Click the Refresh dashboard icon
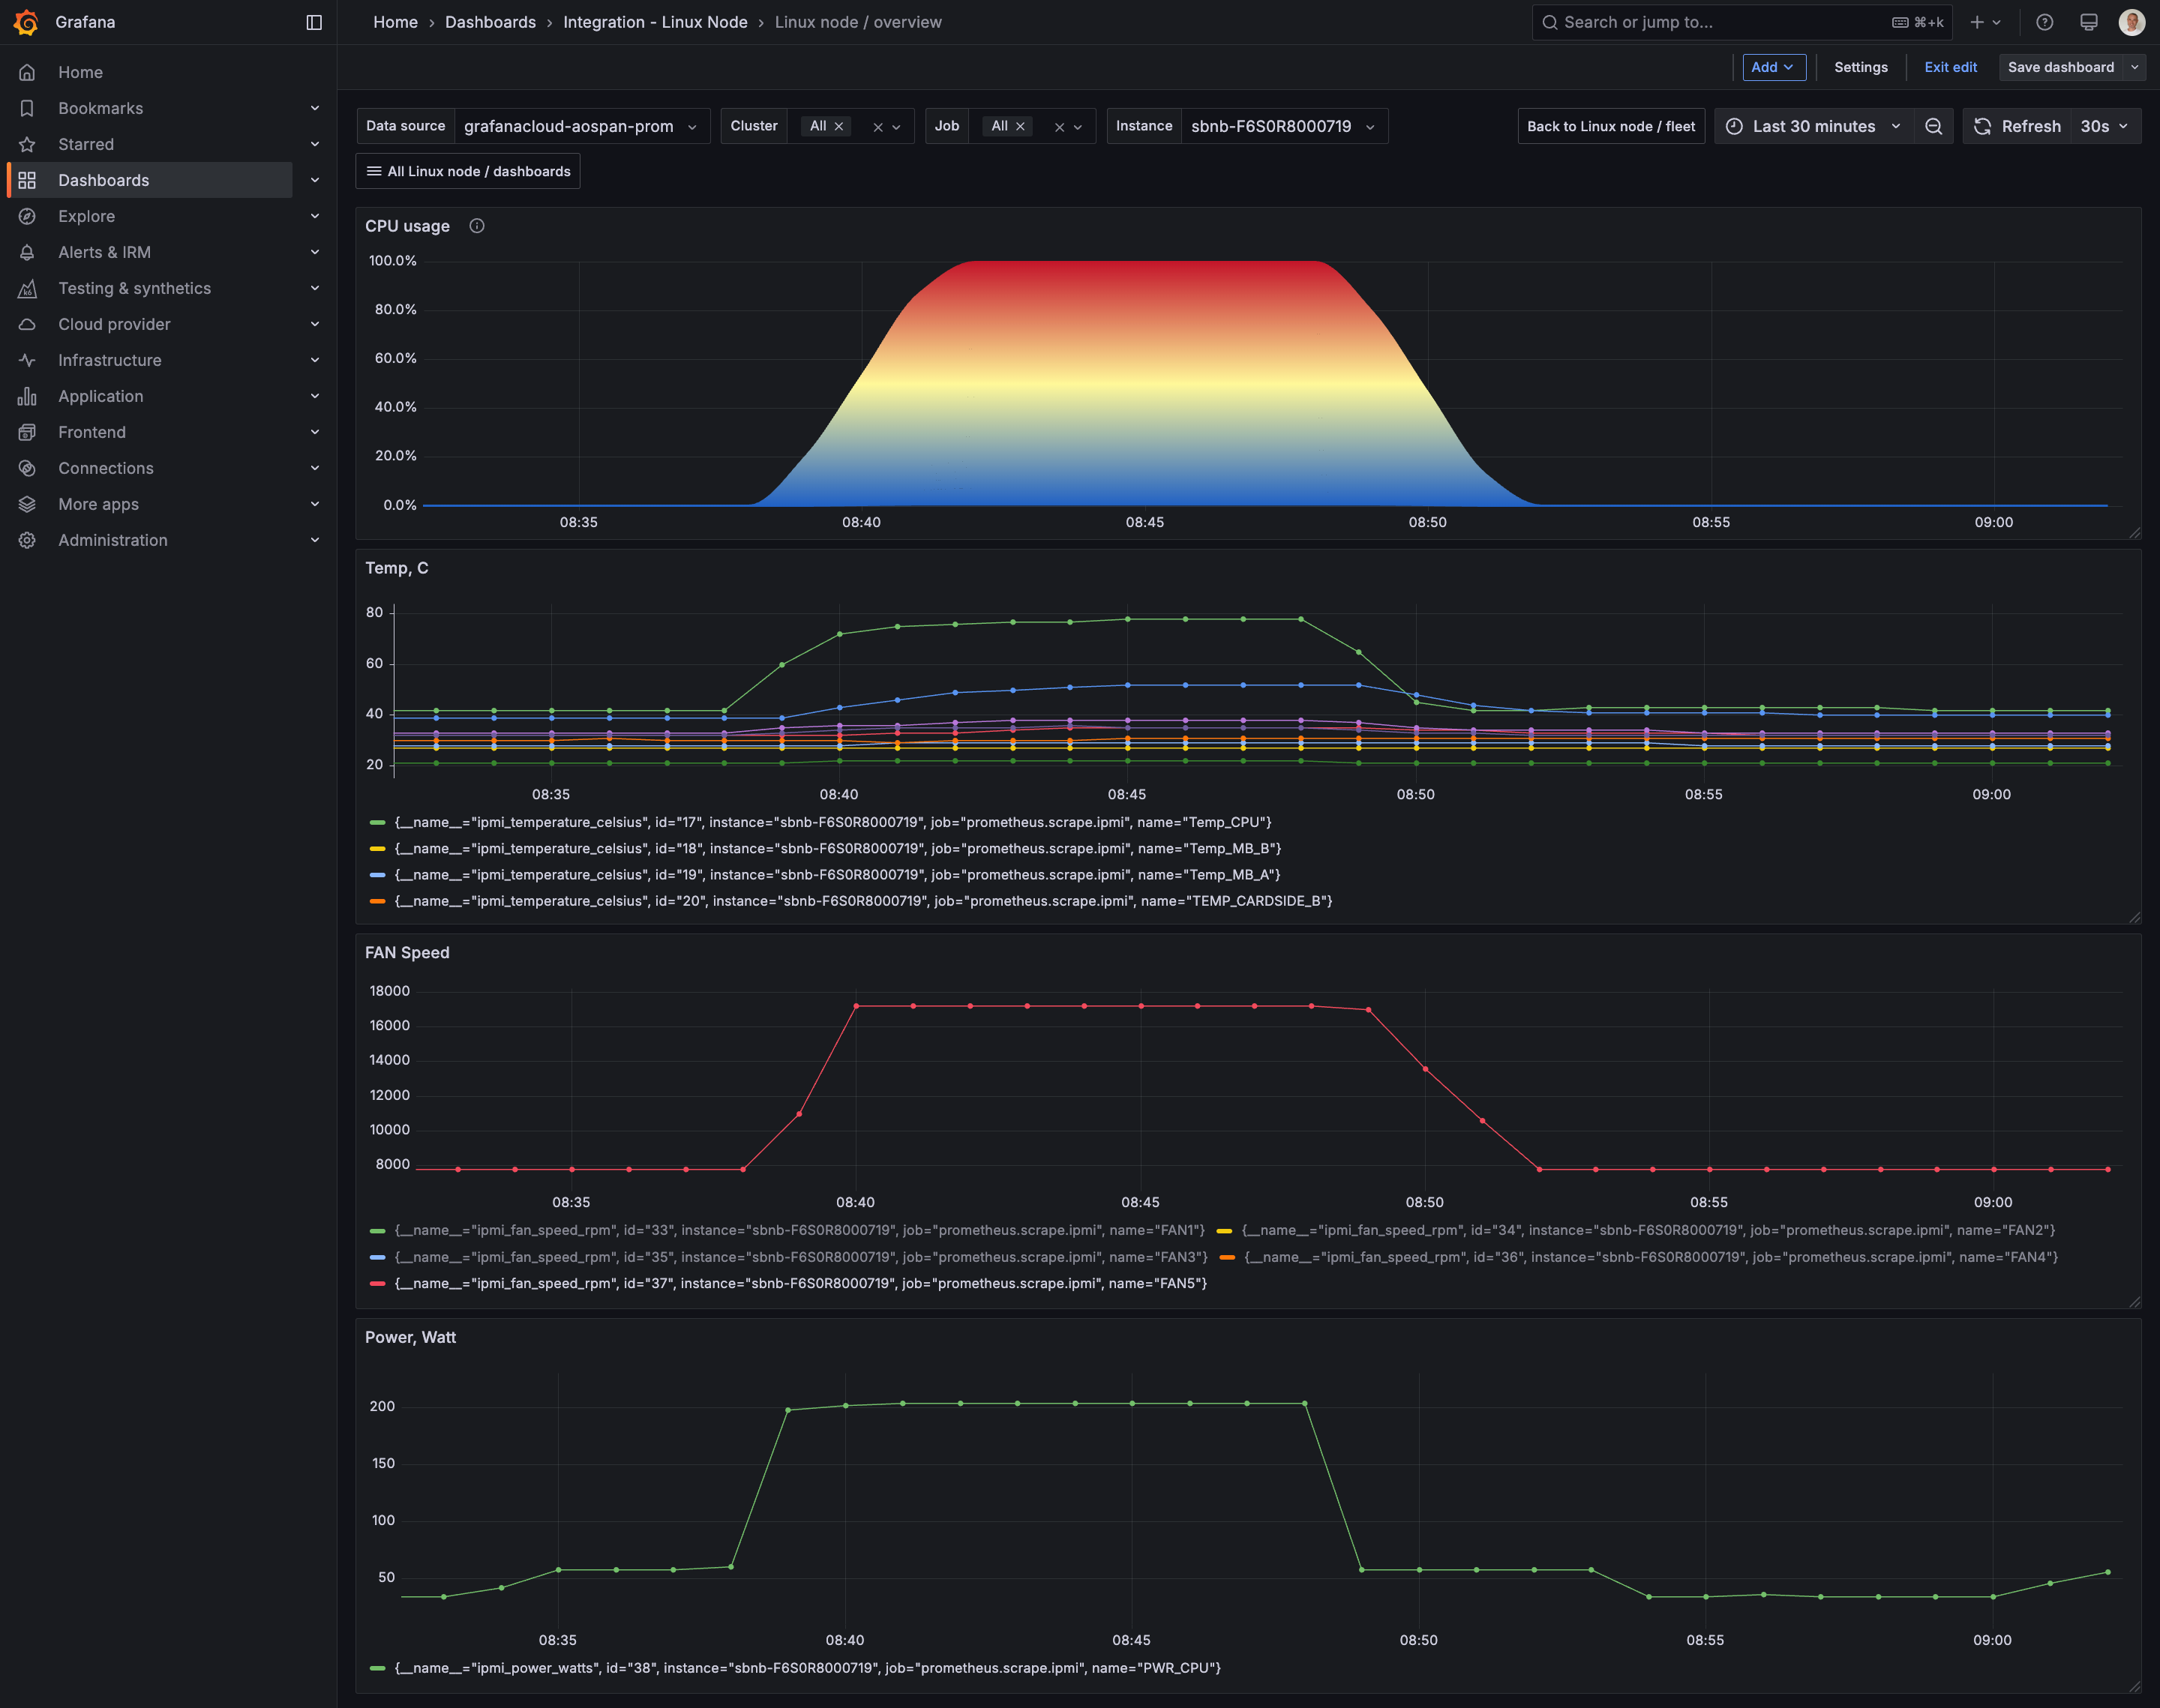Viewport: 2160px width, 1708px height. click(x=1983, y=126)
